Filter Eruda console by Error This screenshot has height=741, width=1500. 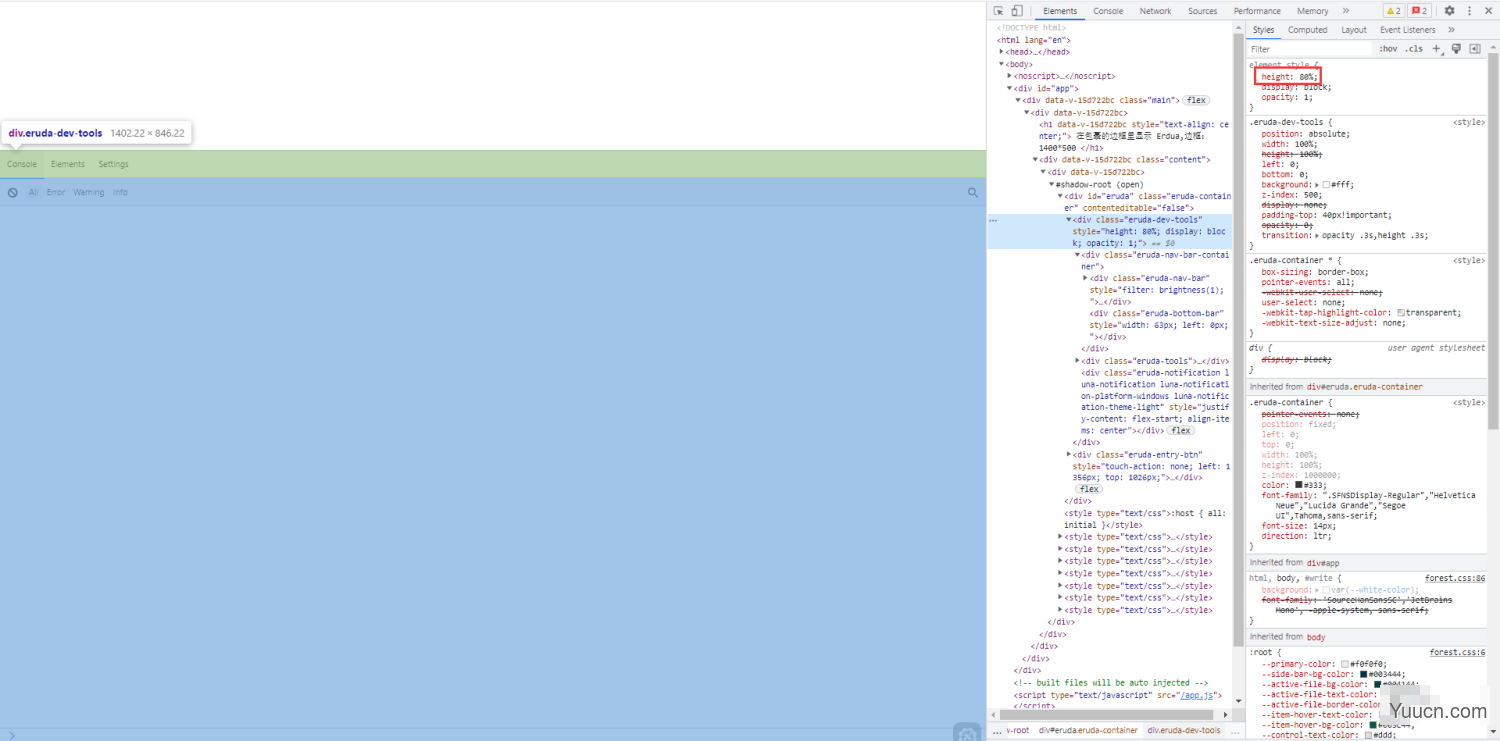click(56, 193)
